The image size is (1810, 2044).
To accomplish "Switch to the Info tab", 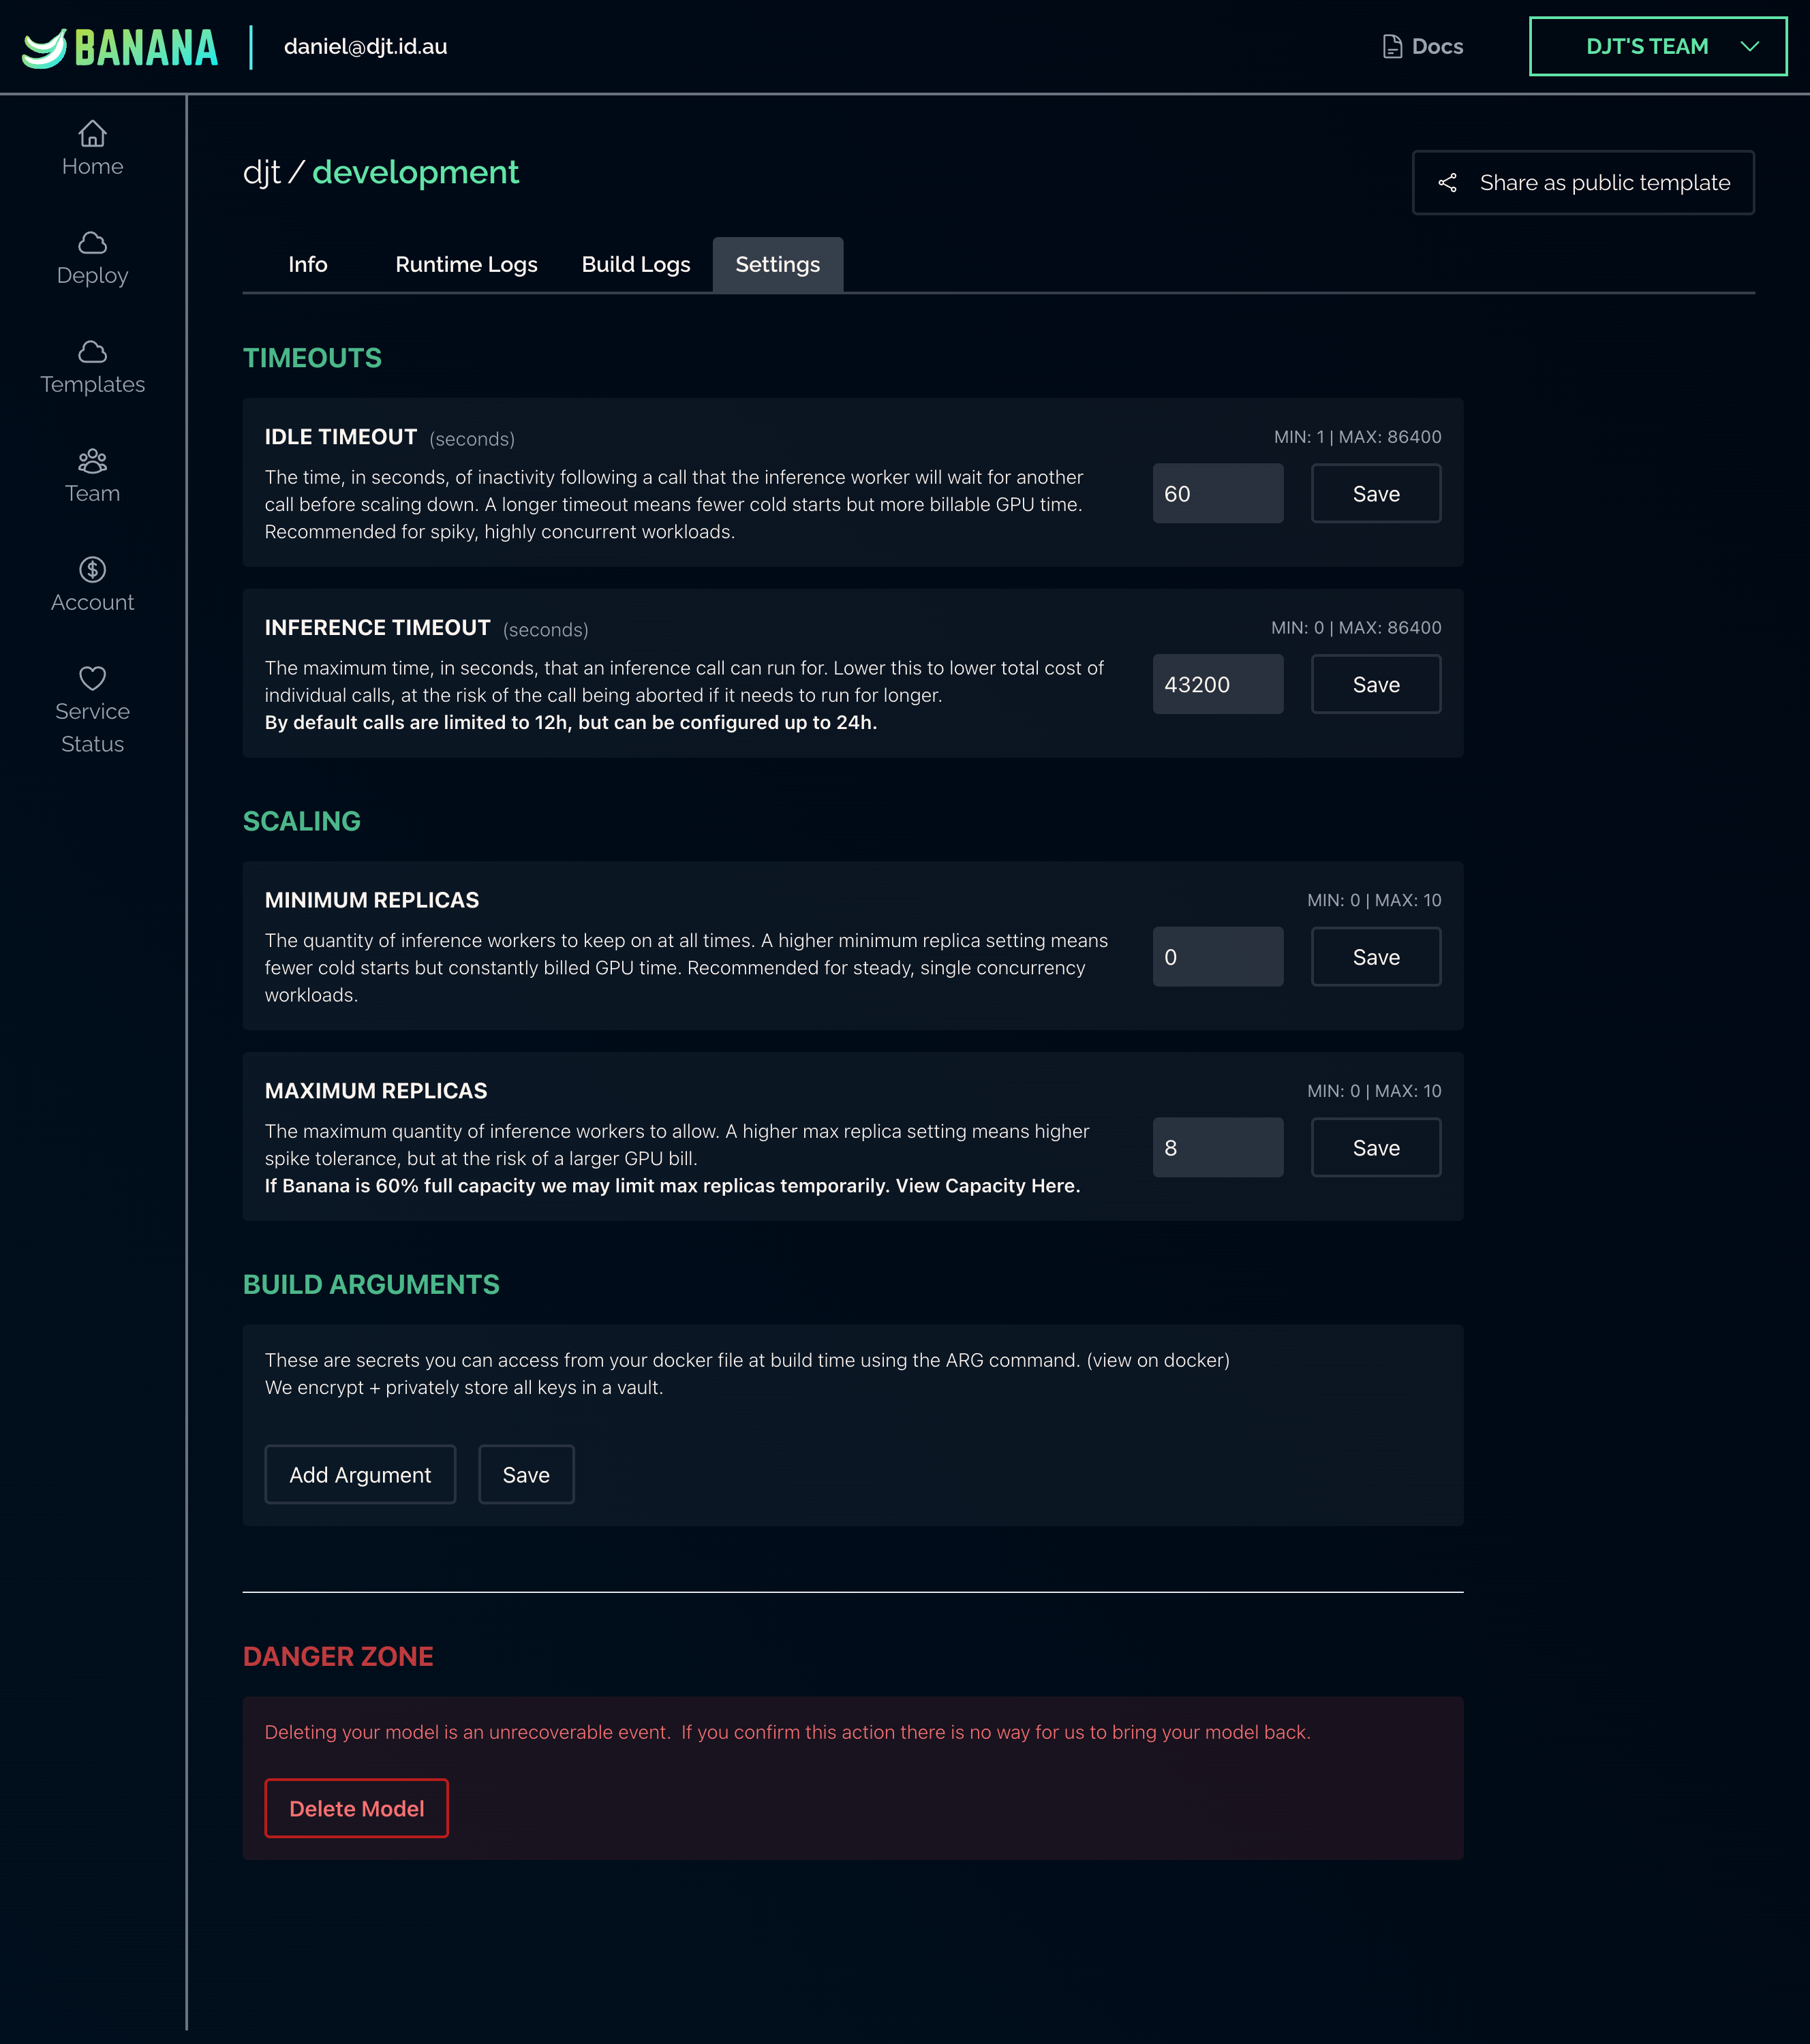I will point(307,265).
